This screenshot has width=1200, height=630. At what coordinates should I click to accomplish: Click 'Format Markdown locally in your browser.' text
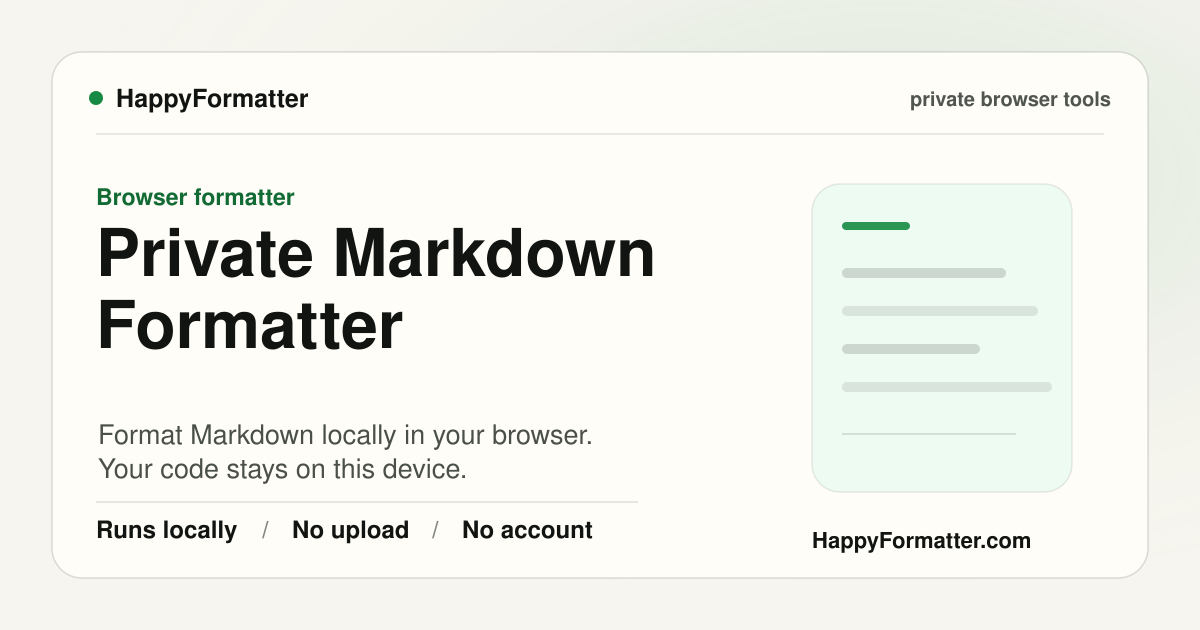click(x=346, y=436)
